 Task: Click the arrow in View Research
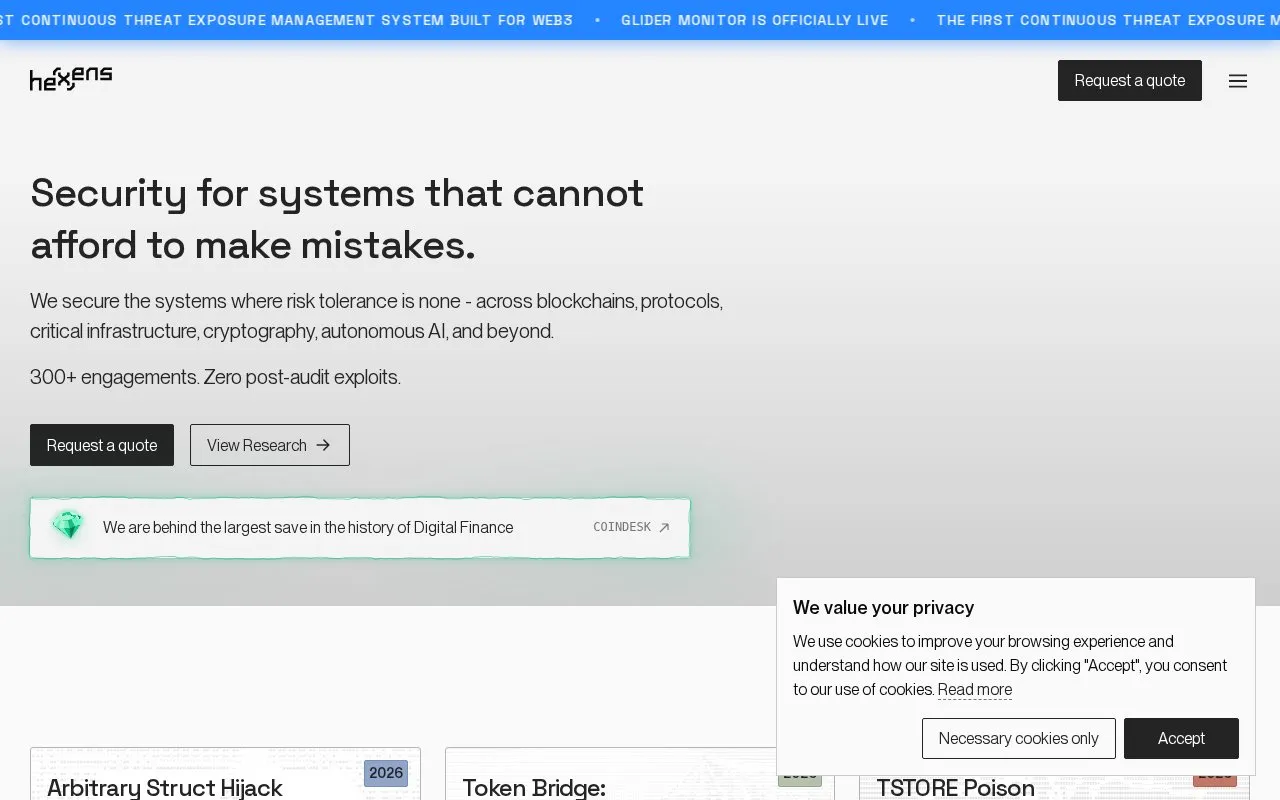coord(323,445)
